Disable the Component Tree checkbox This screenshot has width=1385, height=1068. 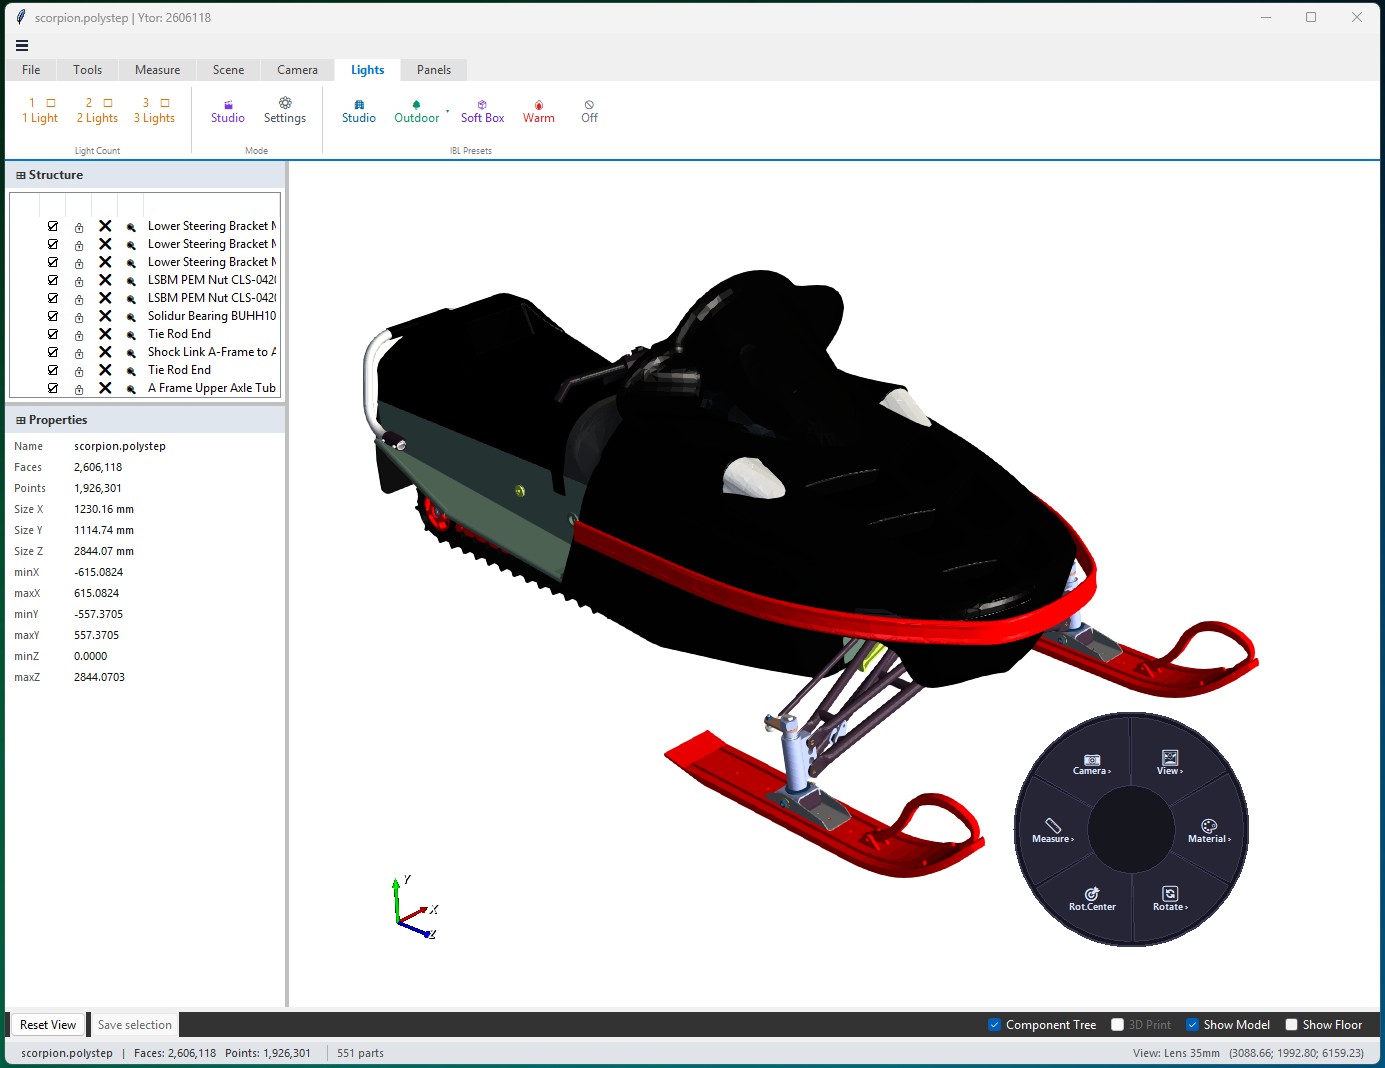[994, 1025]
